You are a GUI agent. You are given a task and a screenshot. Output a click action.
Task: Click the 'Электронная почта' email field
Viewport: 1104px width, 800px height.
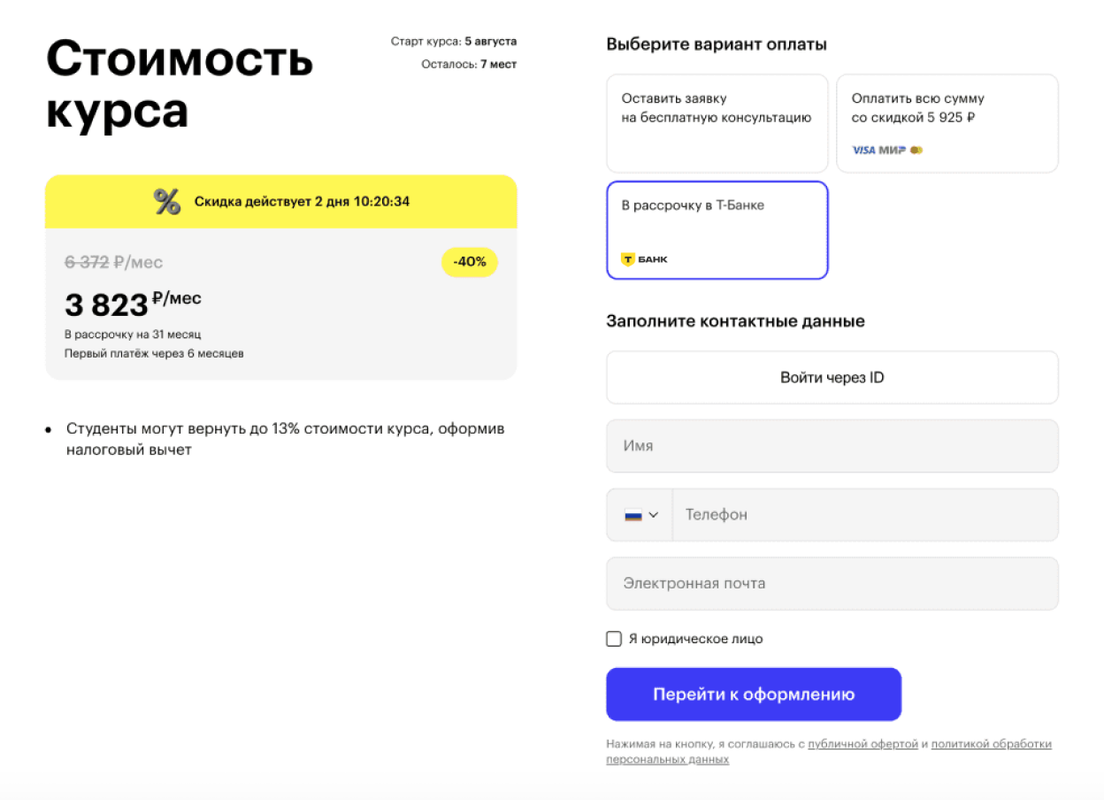tap(832, 584)
